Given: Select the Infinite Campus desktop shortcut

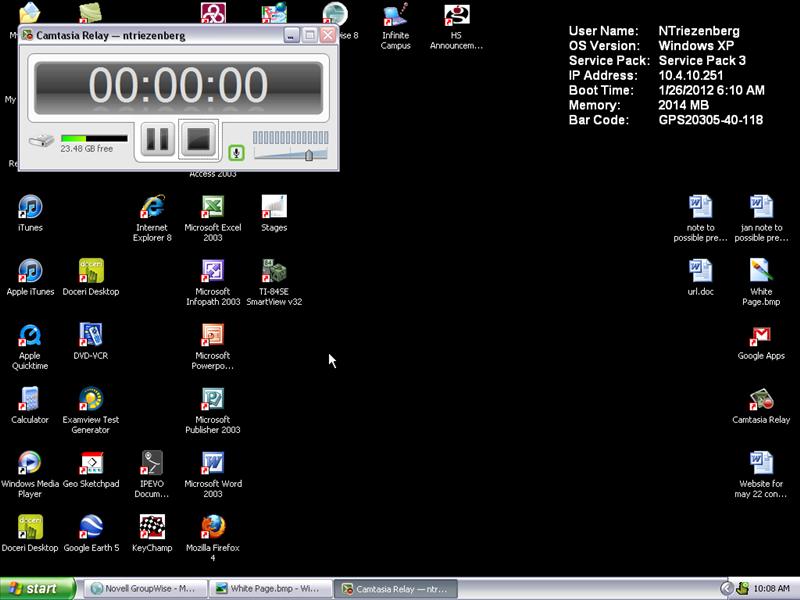Looking at the screenshot, I should (x=395, y=27).
